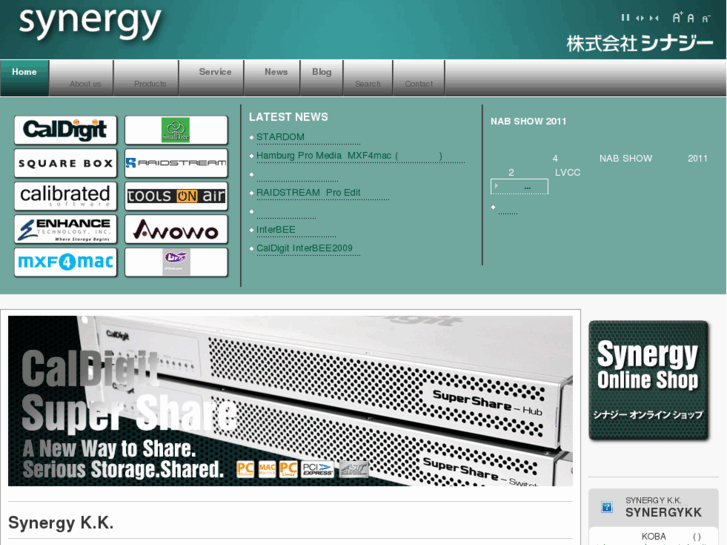
Task: Open the CalDigit brand logo
Action: coord(65,130)
